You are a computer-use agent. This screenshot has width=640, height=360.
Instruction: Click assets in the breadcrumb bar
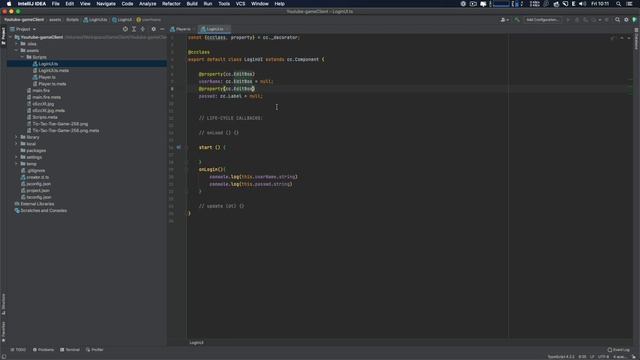tap(55, 20)
